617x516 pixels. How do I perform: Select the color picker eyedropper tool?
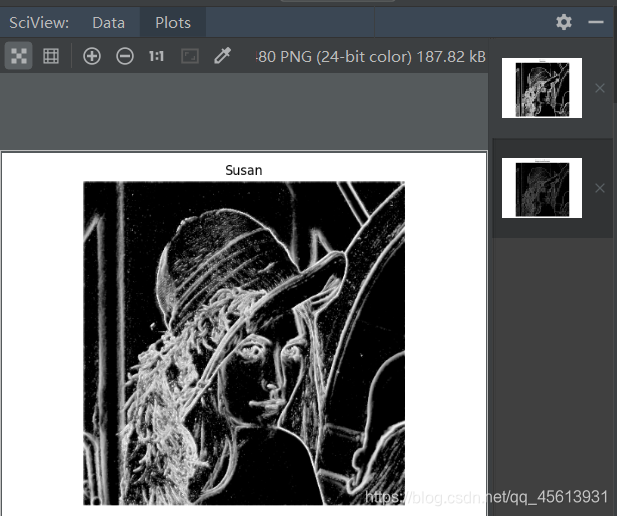(x=222, y=55)
